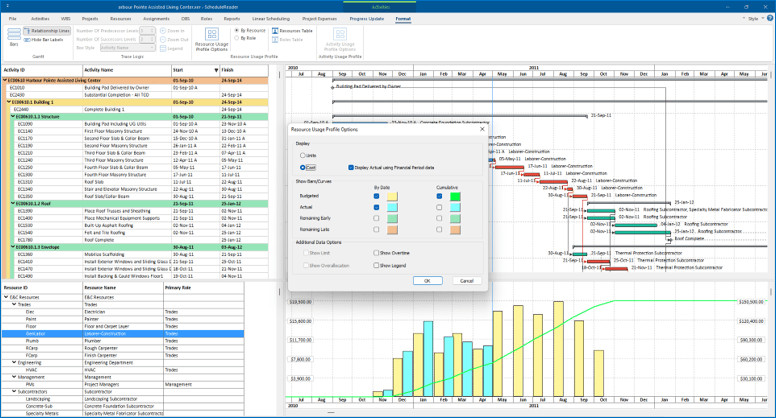Click the Activity Usage Profile Options icon
Screen dimensions: 776x418
point(340,34)
